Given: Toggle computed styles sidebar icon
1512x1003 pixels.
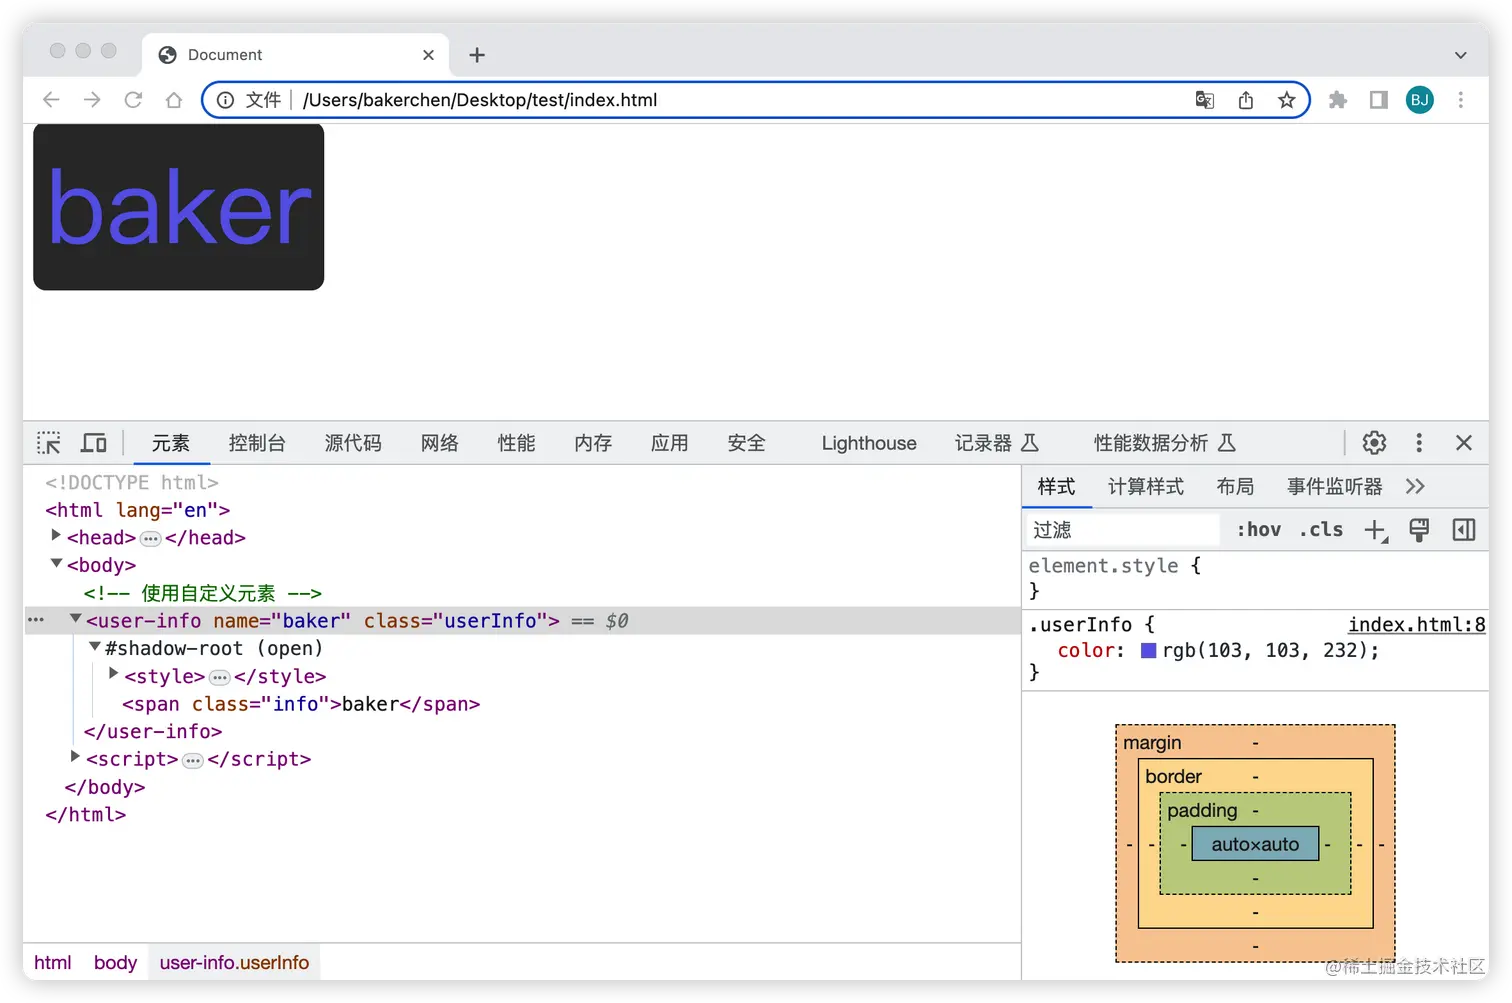Looking at the screenshot, I should [x=1464, y=530].
